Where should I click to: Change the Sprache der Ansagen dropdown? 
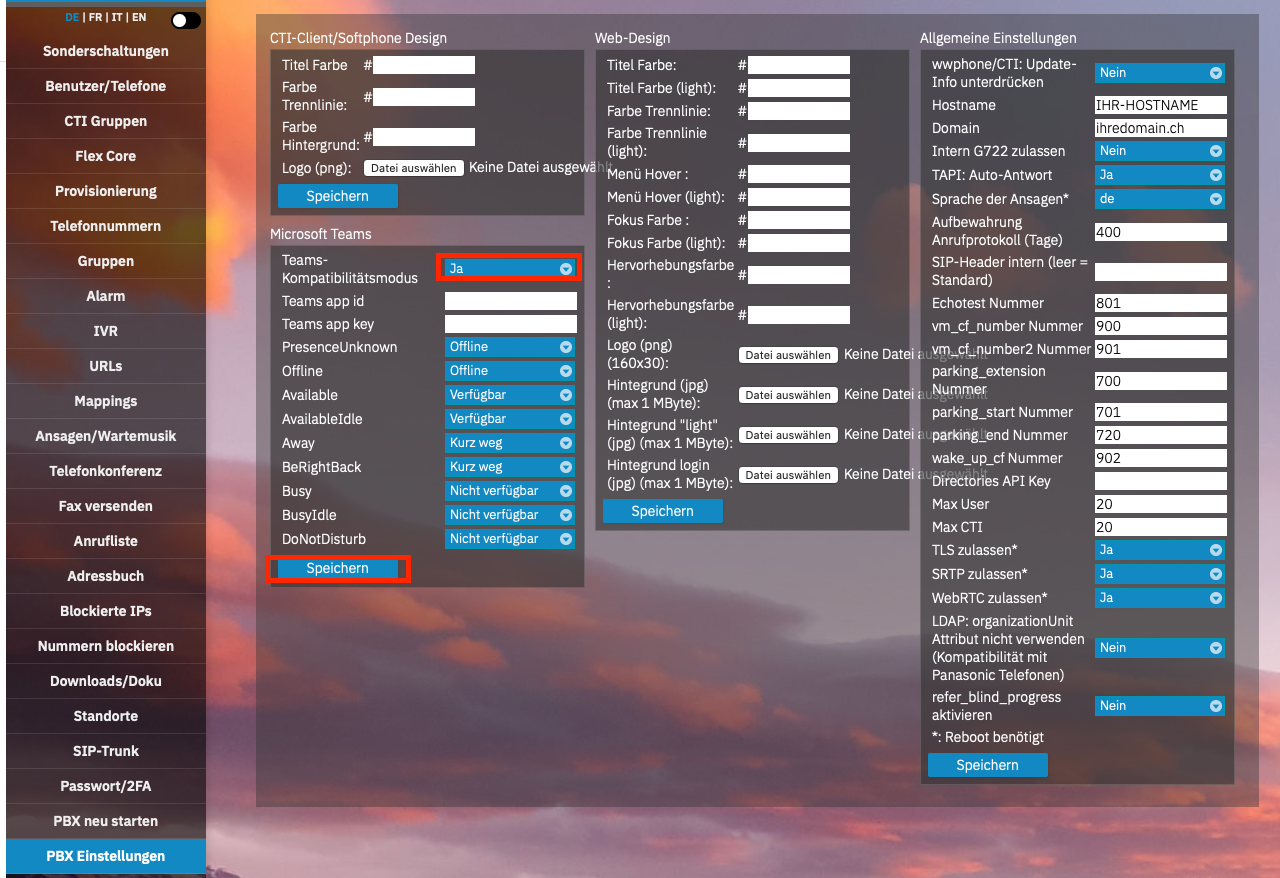pyautogui.click(x=1160, y=199)
